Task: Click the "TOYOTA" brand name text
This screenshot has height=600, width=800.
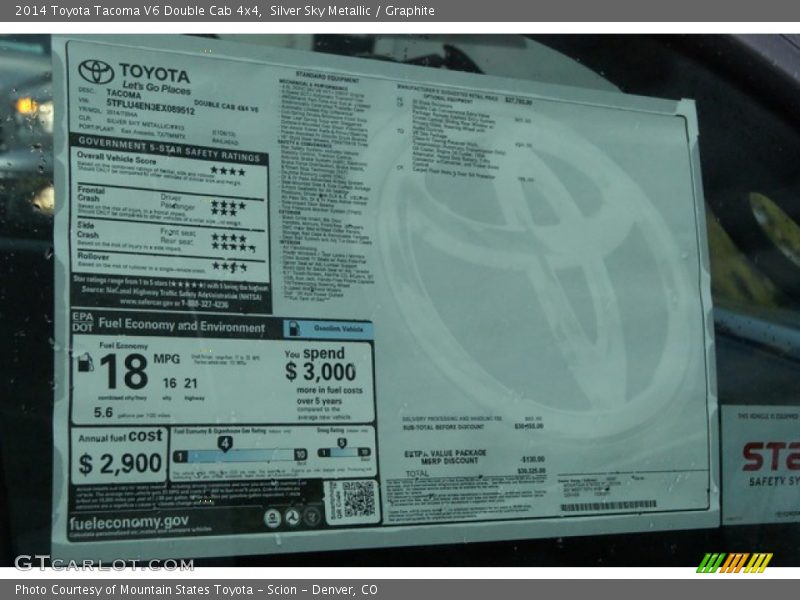Action: [154, 73]
